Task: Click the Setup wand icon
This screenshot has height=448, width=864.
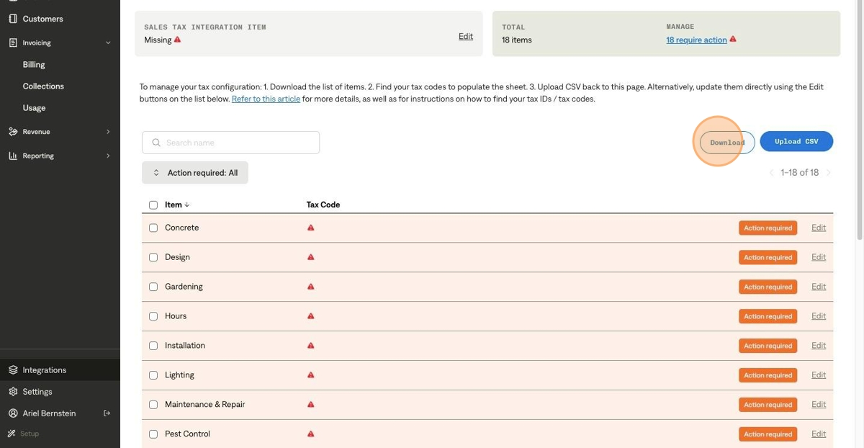Action: (13, 433)
